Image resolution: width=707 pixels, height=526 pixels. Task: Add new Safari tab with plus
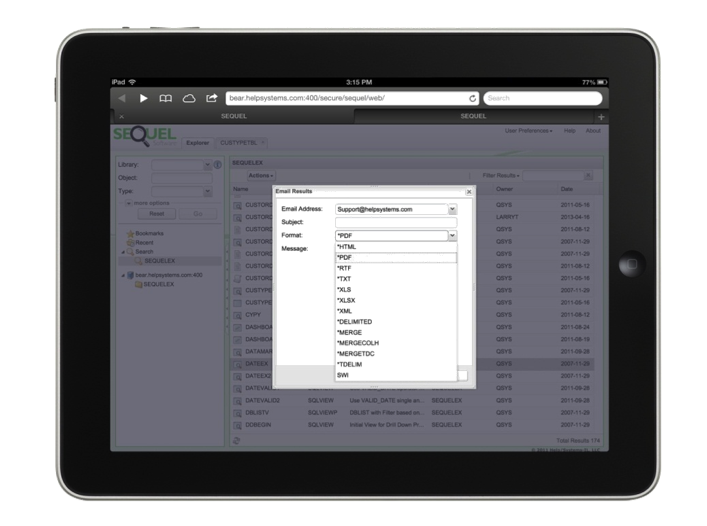point(601,117)
